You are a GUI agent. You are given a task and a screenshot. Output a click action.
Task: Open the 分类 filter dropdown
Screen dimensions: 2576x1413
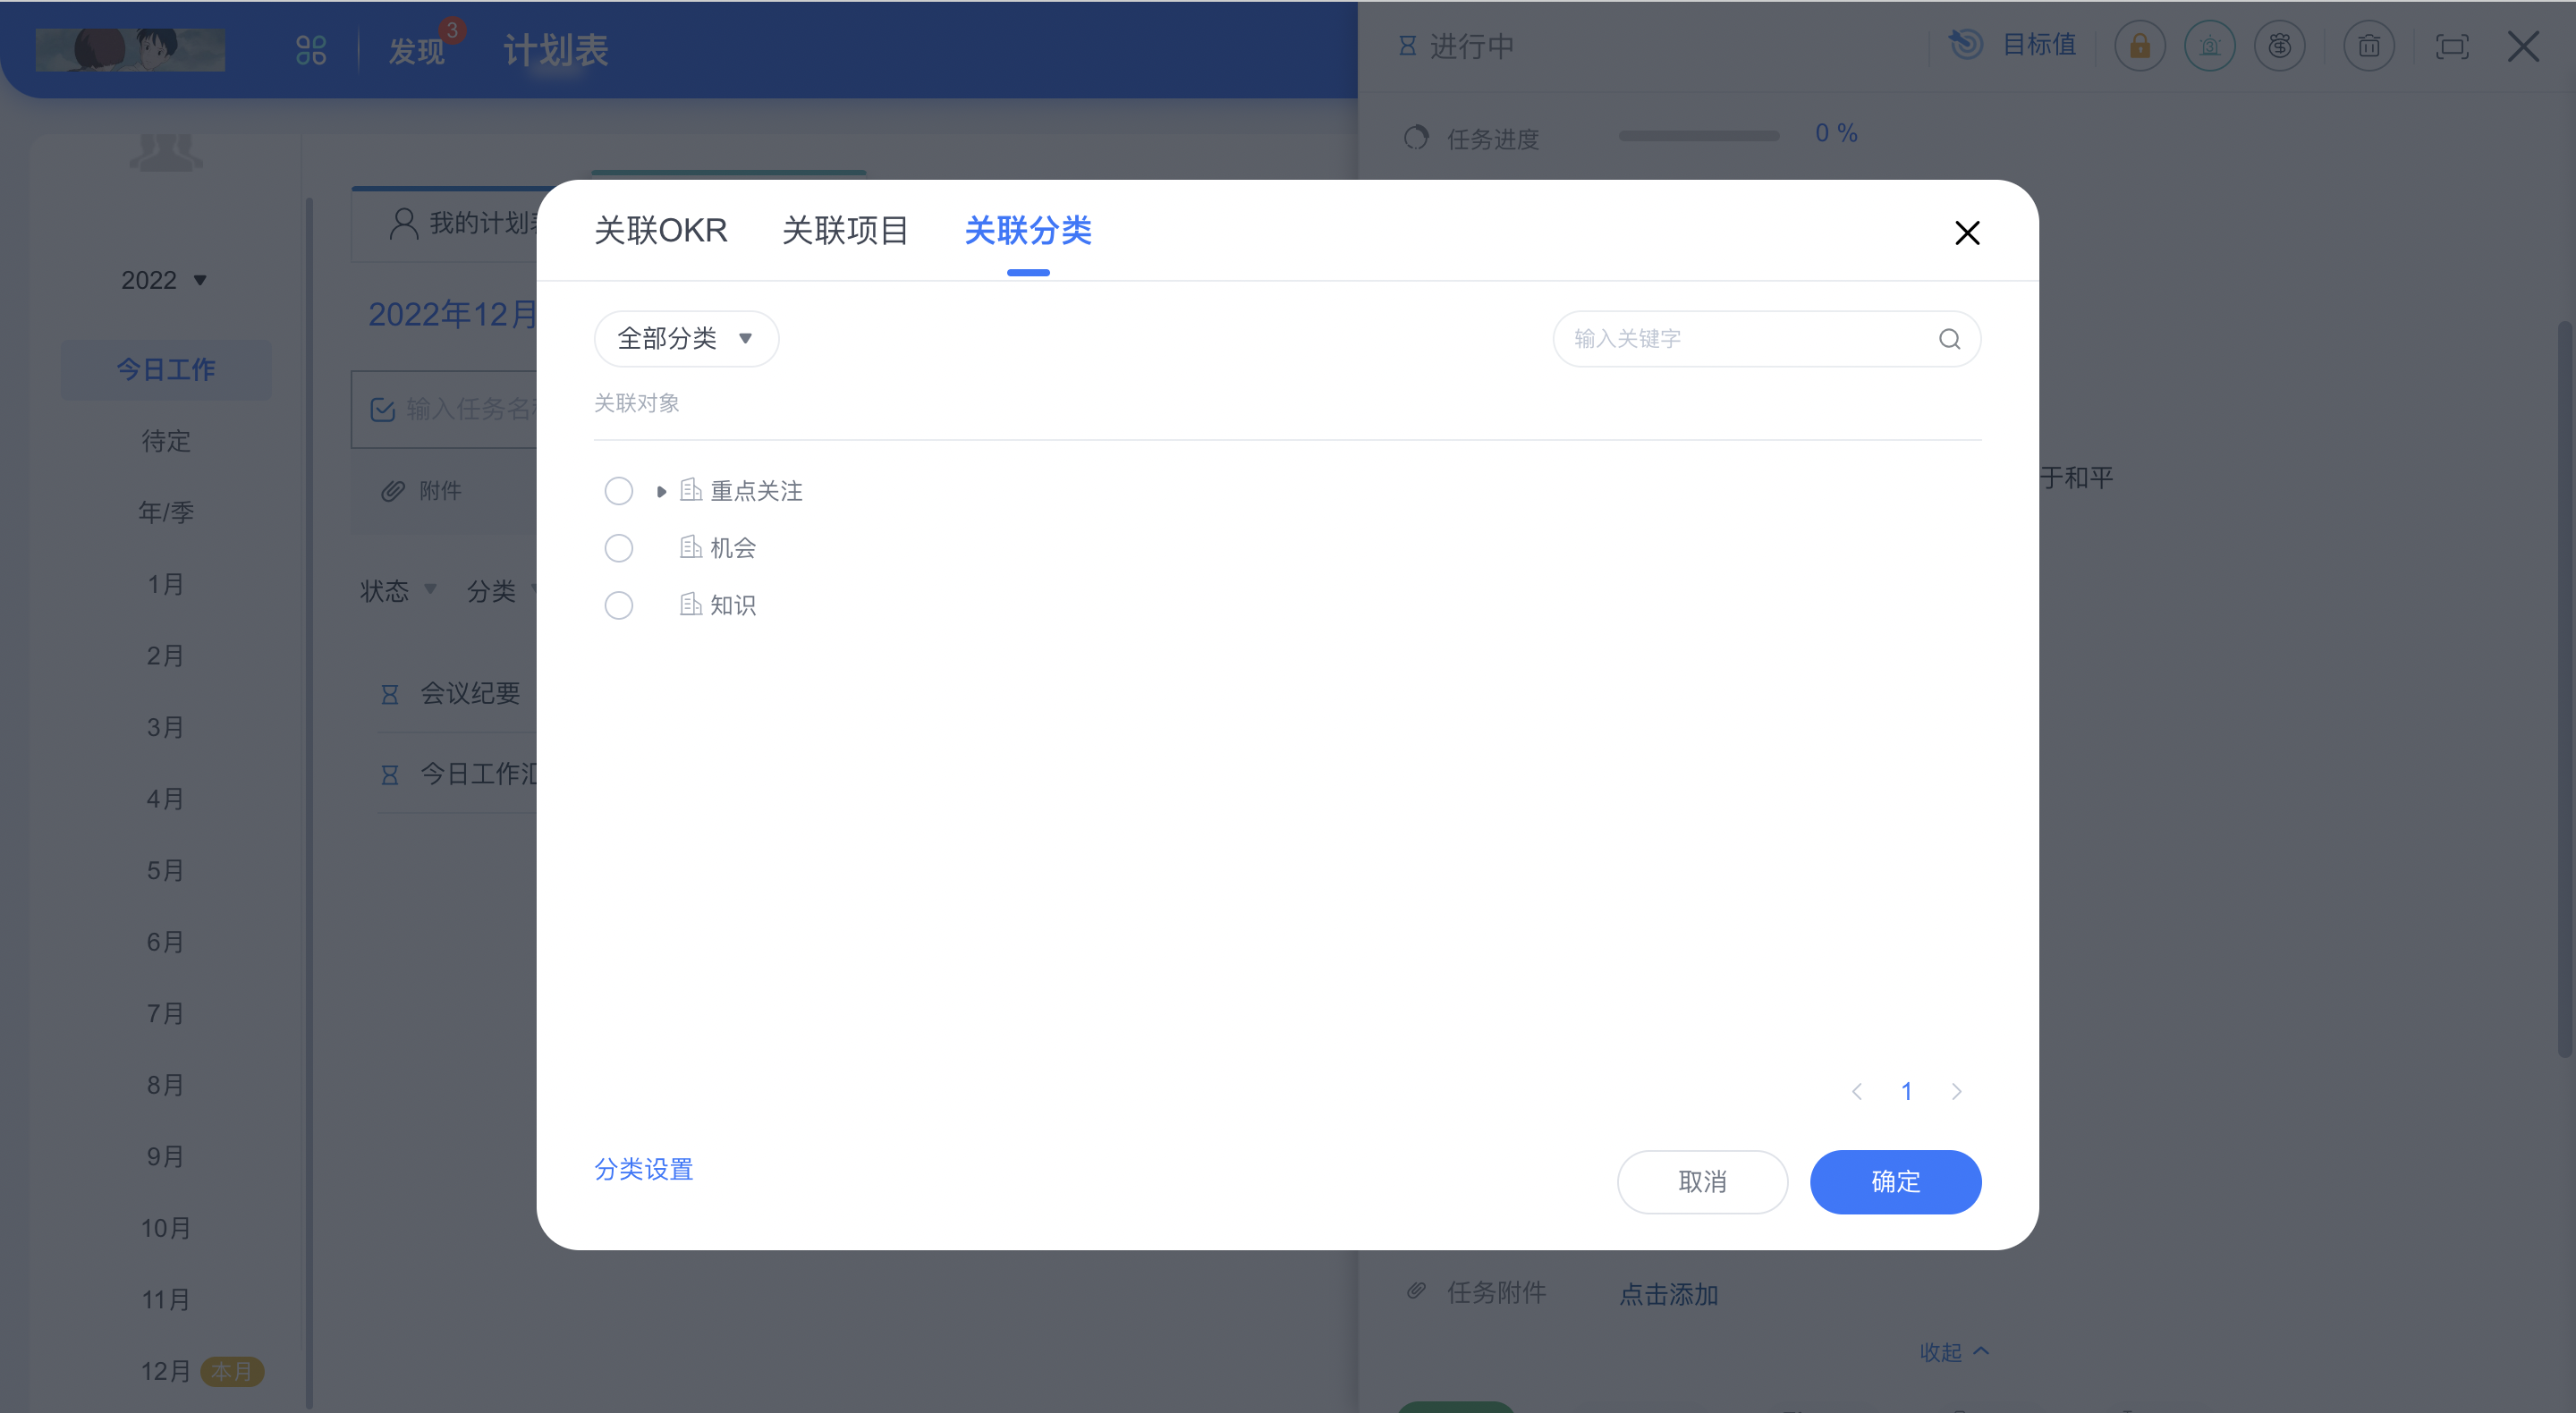pyautogui.click(x=502, y=591)
